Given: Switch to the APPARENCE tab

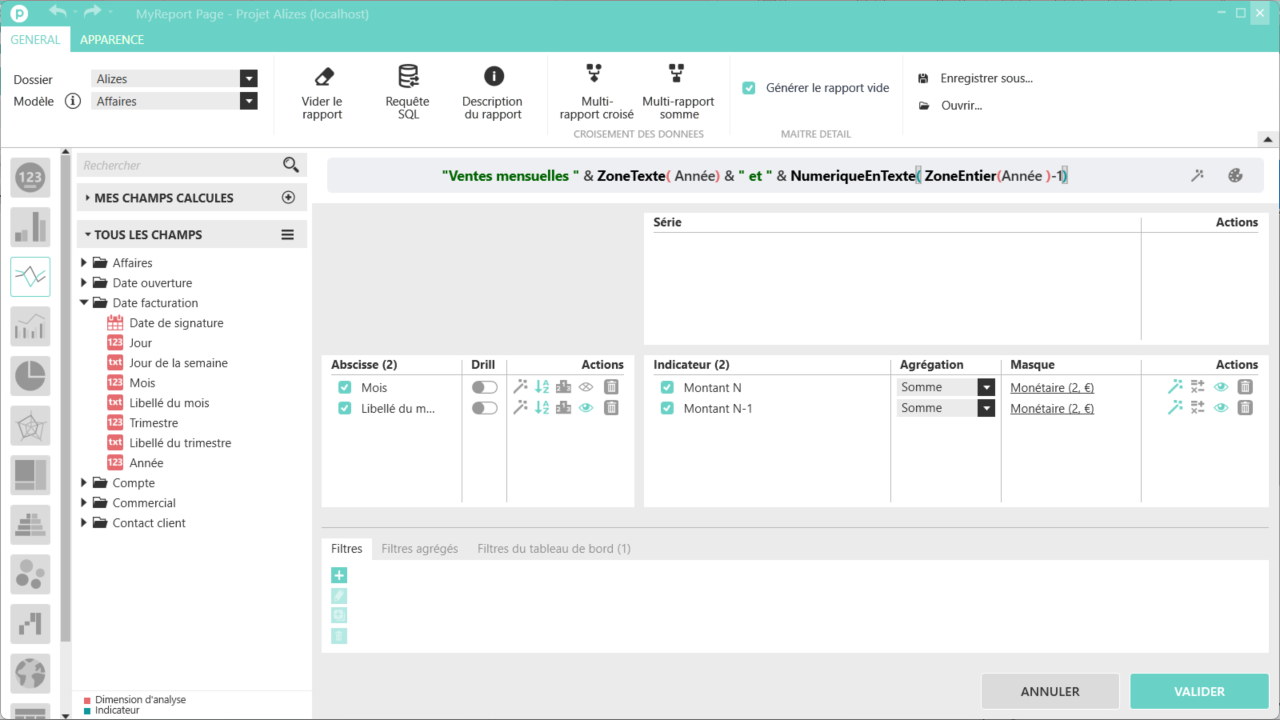Looking at the screenshot, I should (x=112, y=40).
